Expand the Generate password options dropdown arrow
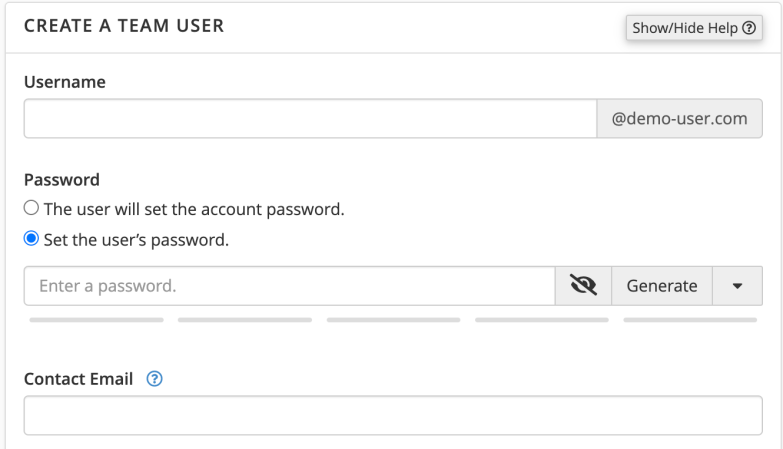The image size is (783, 449). click(738, 286)
